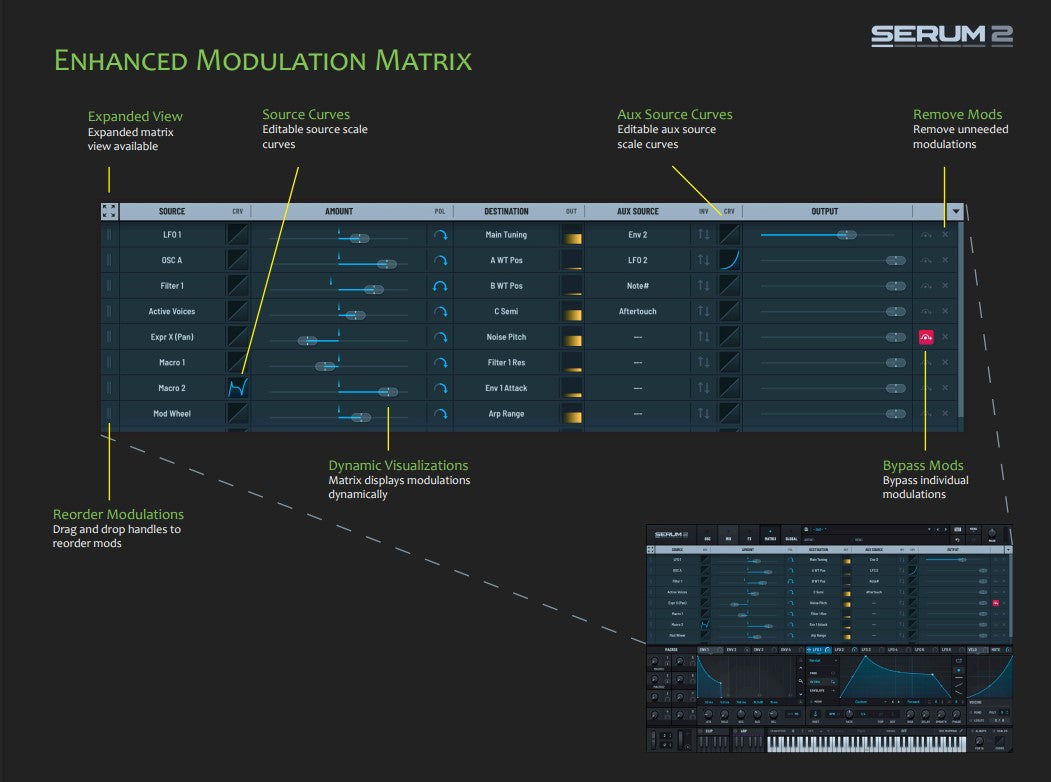Open the Expr X (Pan) source selector
1051x782 pixels.
tap(172, 337)
